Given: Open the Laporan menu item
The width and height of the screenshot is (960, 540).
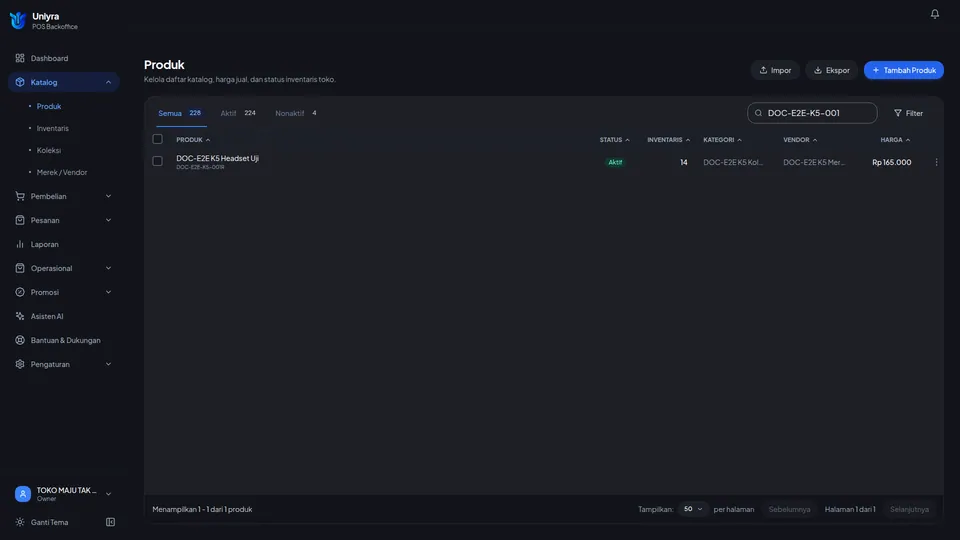Looking at the screenshot, I should [x=64, y=244].
